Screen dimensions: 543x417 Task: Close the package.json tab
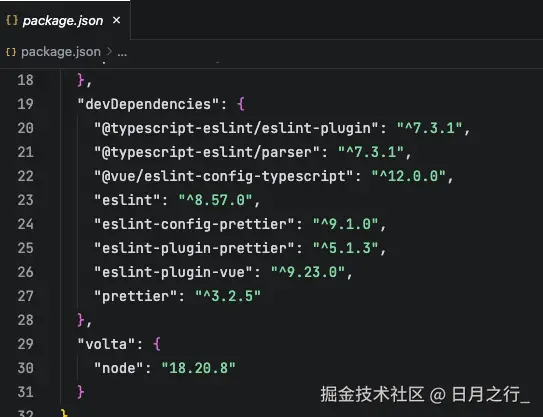[x=117, y=20]
